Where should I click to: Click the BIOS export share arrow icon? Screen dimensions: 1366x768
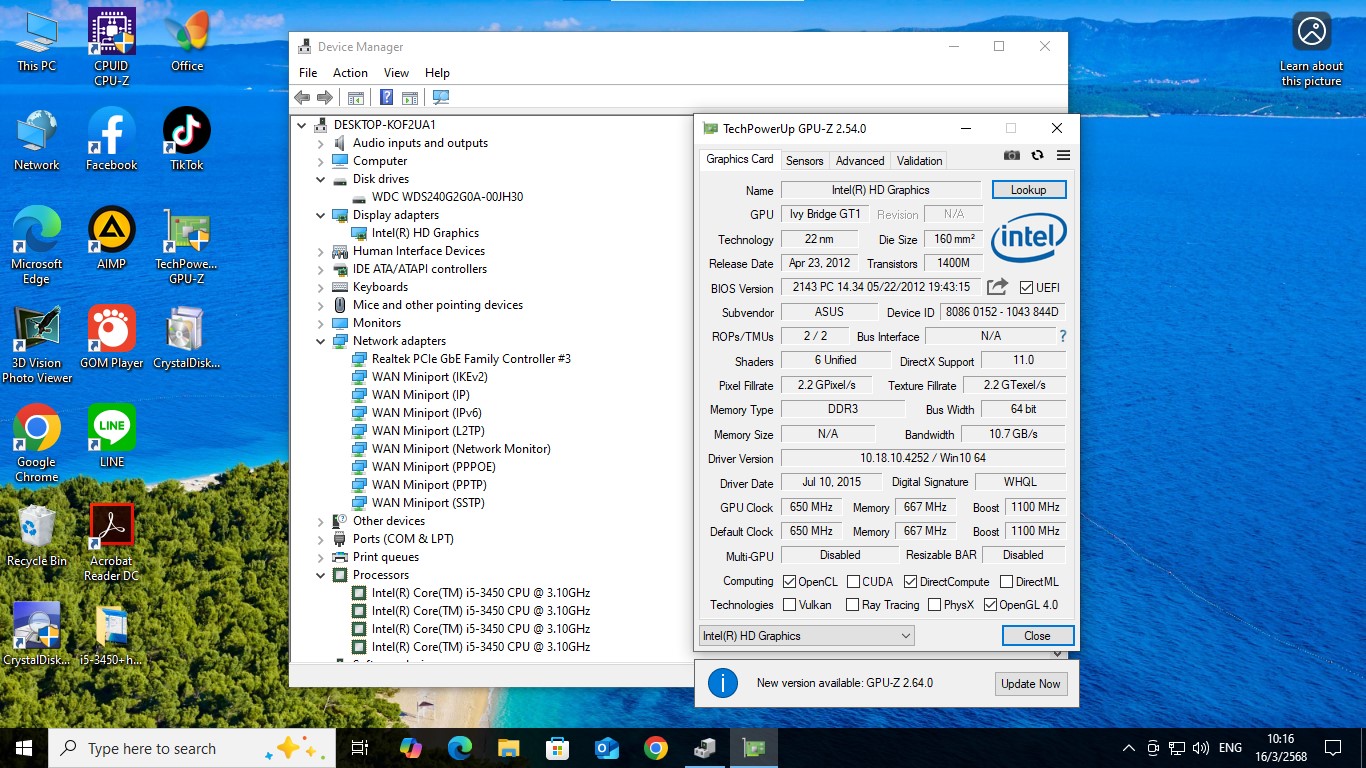click(x=997, y=287)
